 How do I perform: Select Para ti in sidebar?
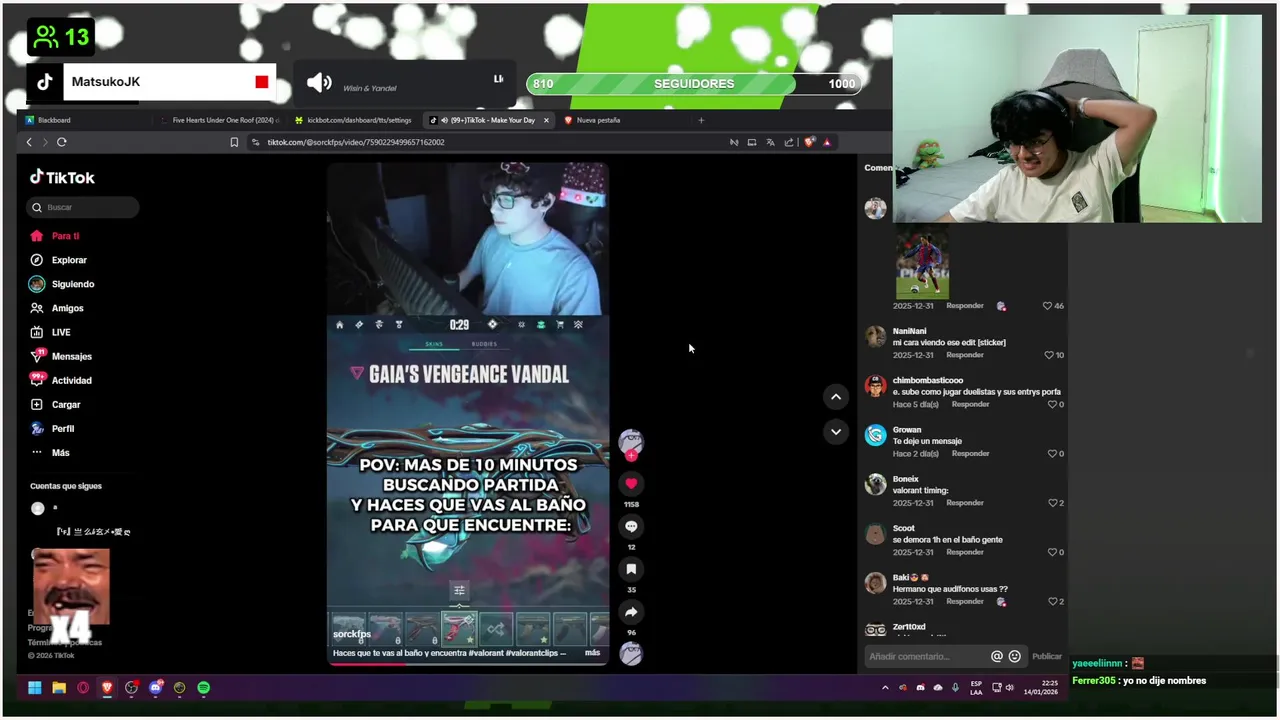[x=54, y=236]
